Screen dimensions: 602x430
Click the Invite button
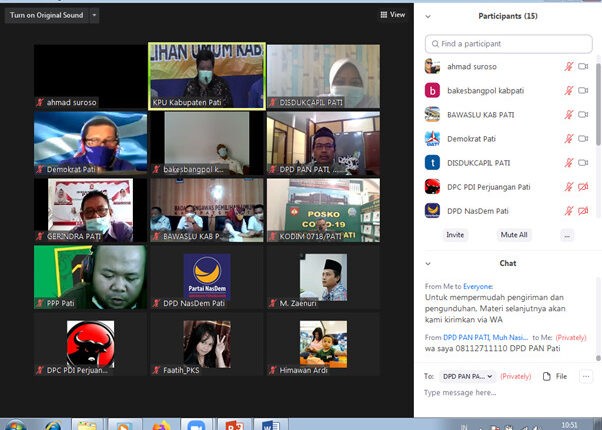click(x=455, y=235)
